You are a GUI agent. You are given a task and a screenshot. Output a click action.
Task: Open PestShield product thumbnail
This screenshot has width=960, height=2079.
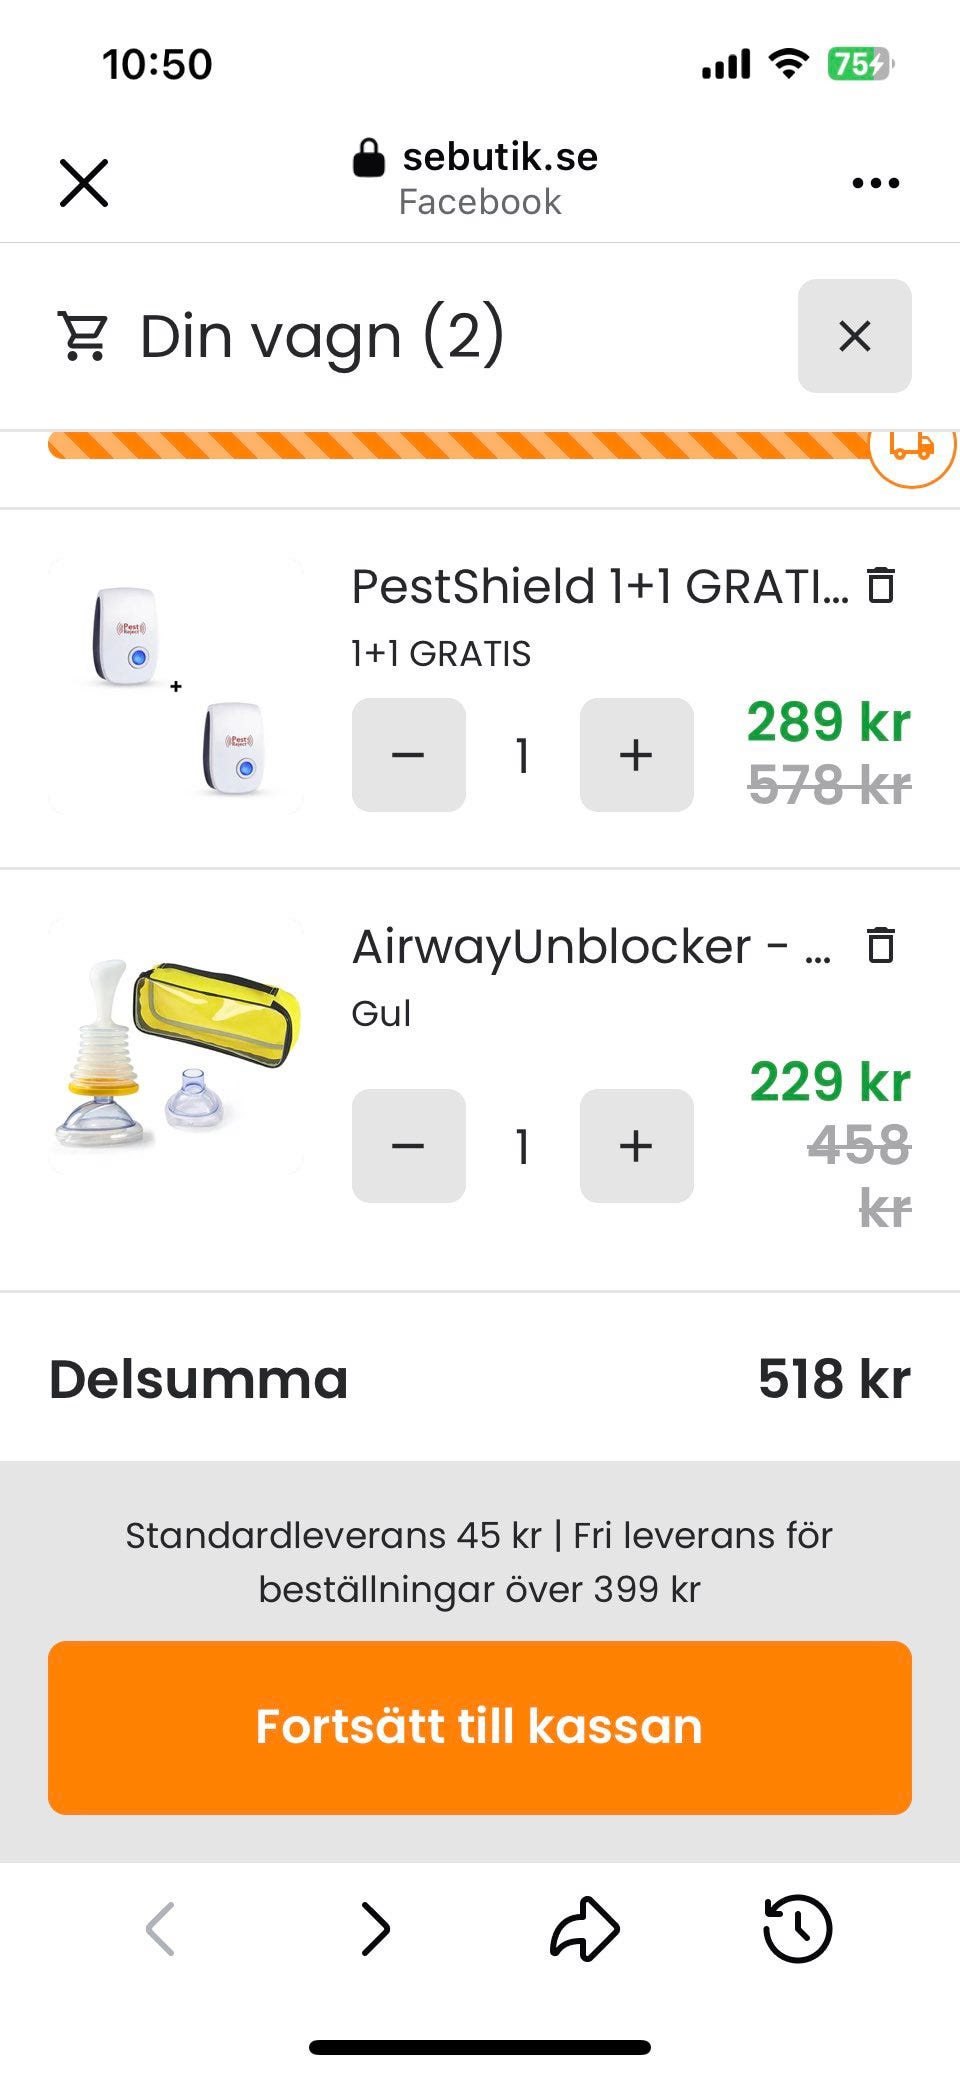pos(176,685)
